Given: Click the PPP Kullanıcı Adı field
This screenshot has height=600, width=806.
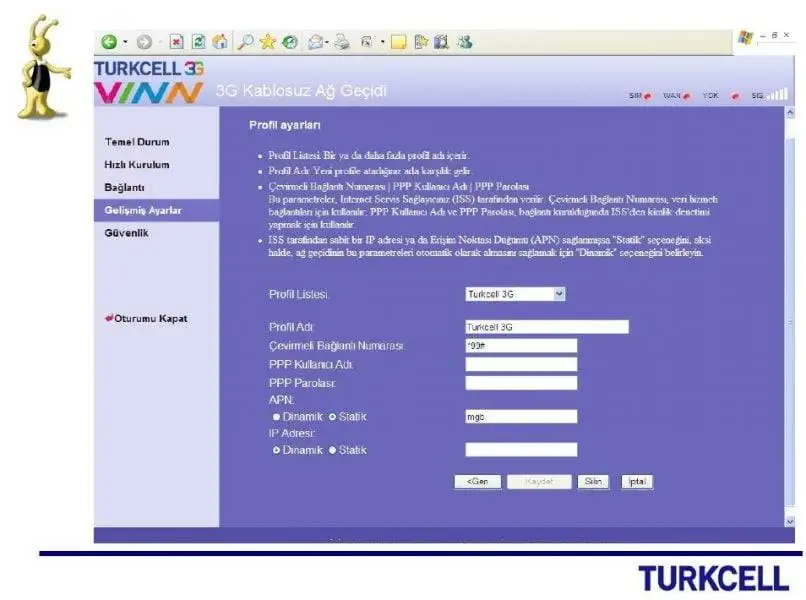Looking at the screenshot, I should 521,364.
